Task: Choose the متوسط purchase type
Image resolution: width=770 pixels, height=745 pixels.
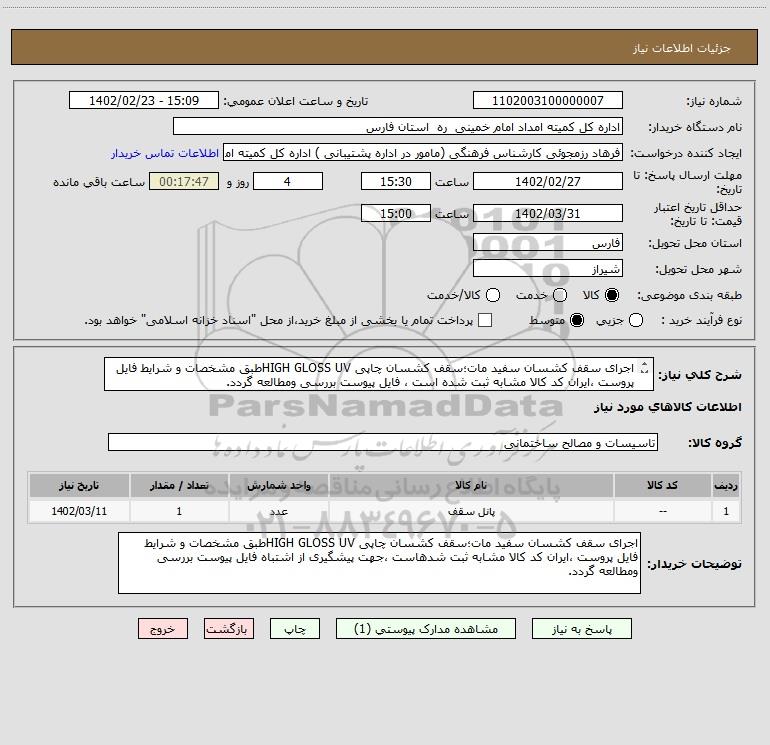Action: 577,320
